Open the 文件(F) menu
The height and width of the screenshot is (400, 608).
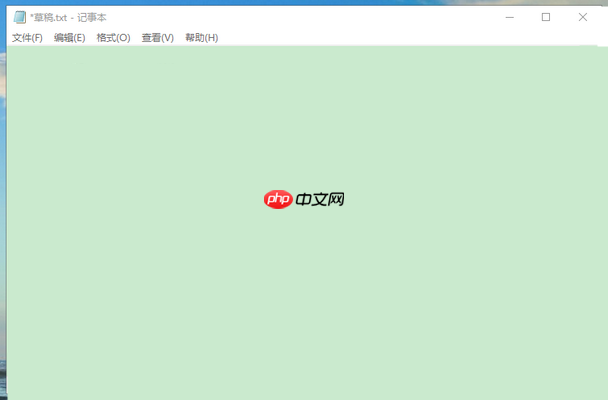coord(27,38)
